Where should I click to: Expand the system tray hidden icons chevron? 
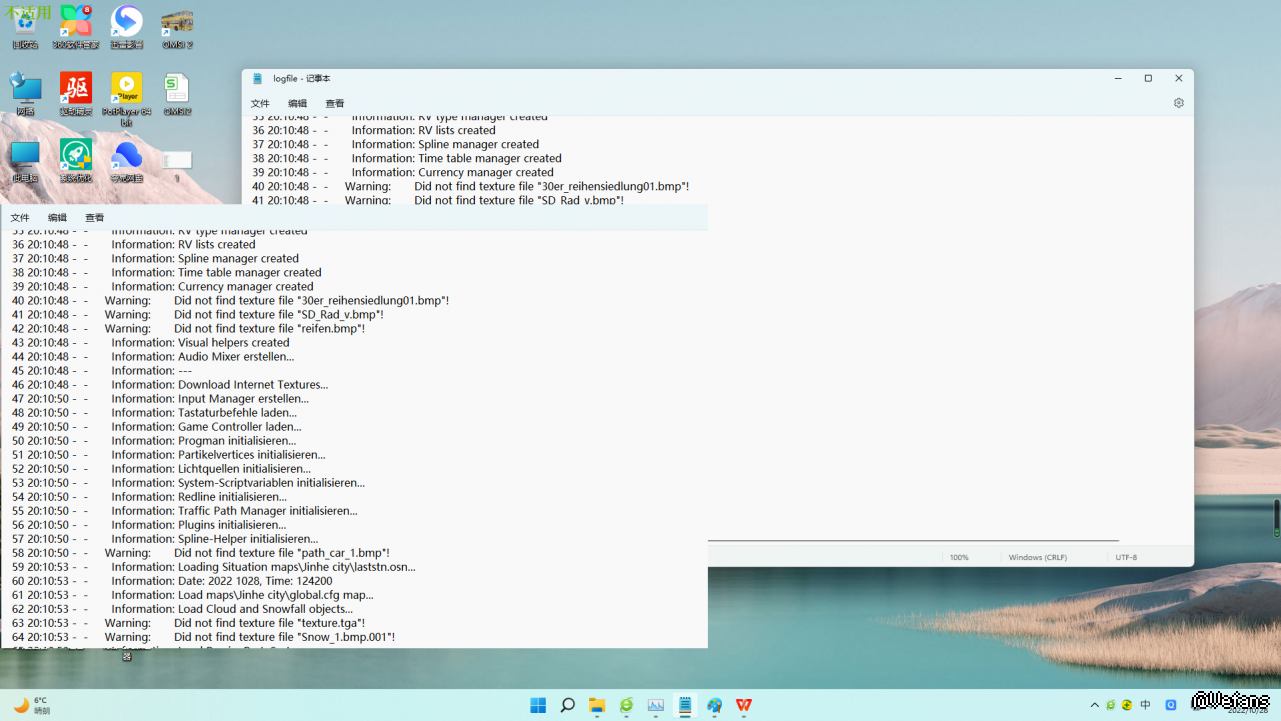point(1094,705)
